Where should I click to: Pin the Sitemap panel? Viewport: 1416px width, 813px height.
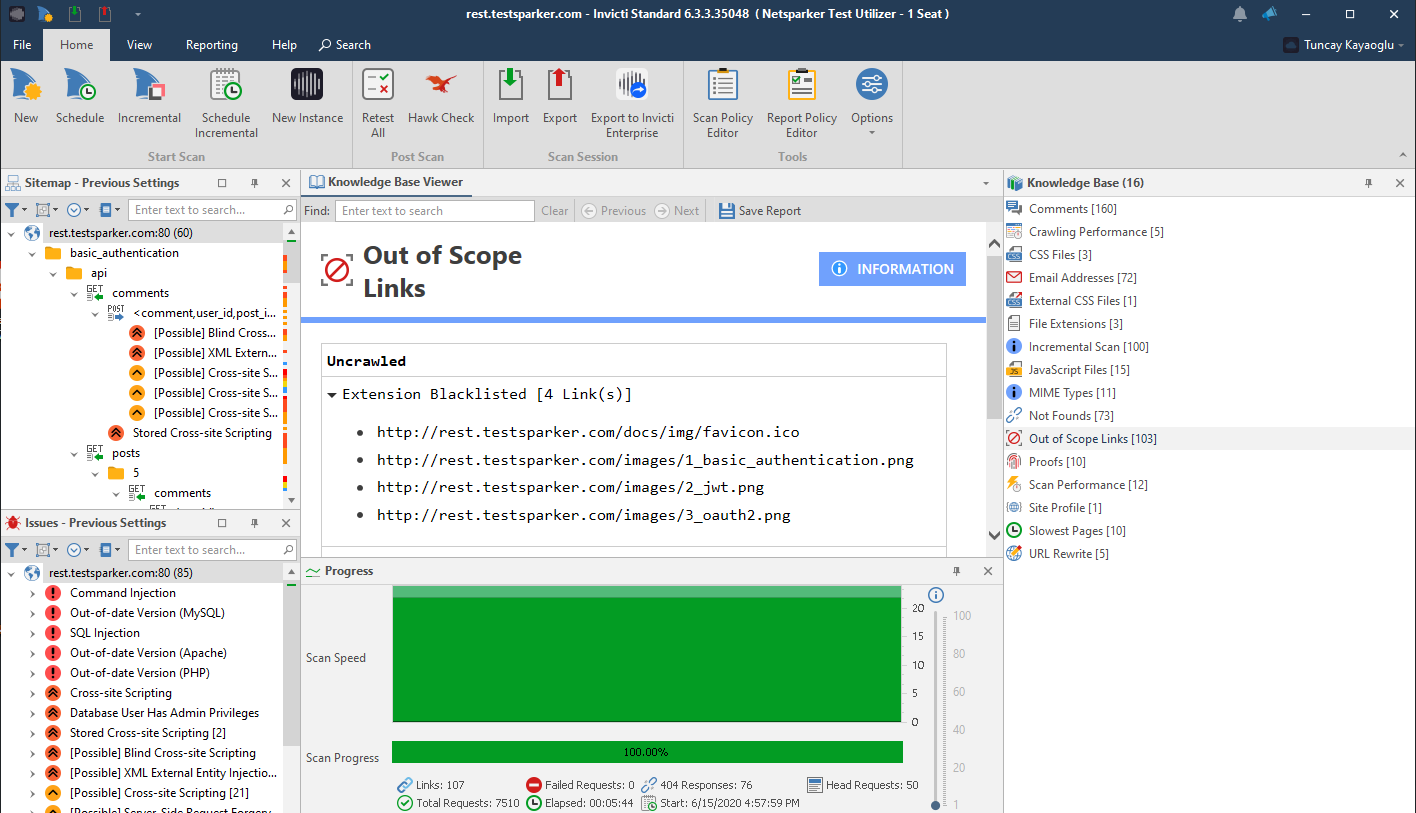(x=254, y=183)
